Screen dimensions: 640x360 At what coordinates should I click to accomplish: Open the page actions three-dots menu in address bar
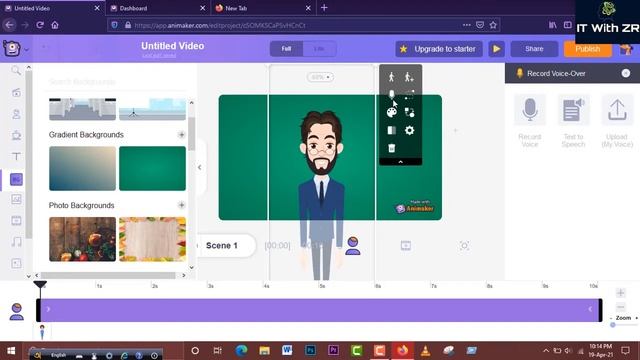[x=467, y=25]
